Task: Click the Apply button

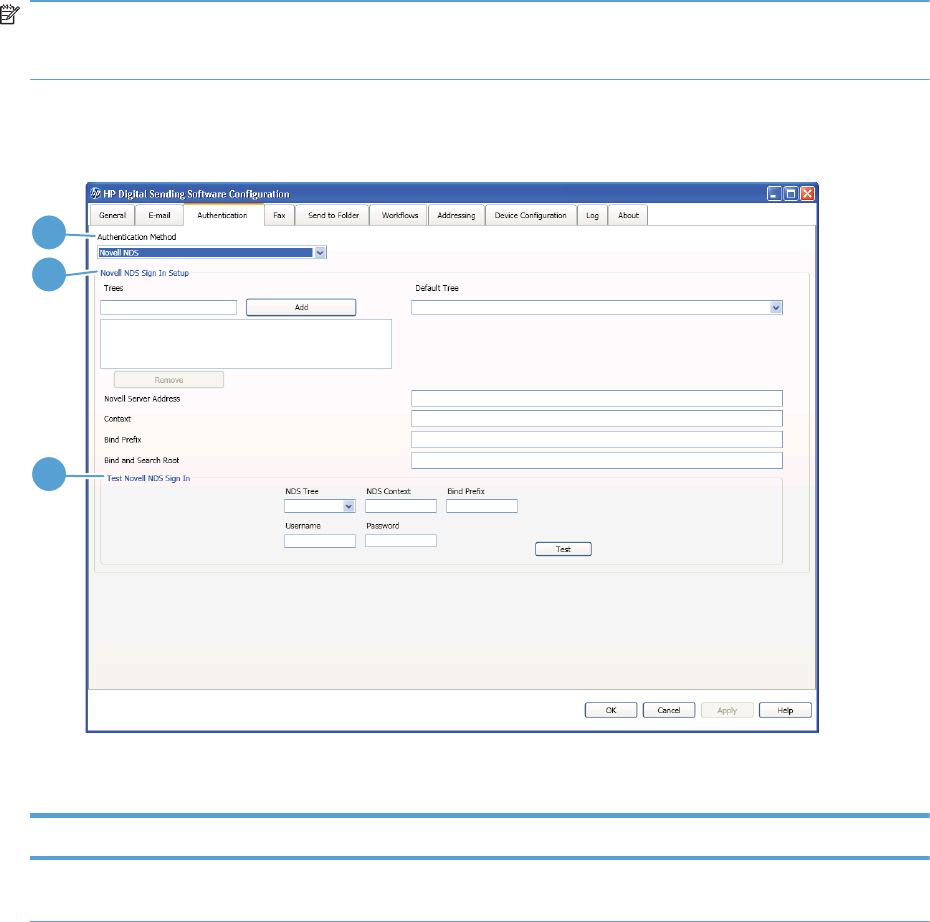Action: 727,710
